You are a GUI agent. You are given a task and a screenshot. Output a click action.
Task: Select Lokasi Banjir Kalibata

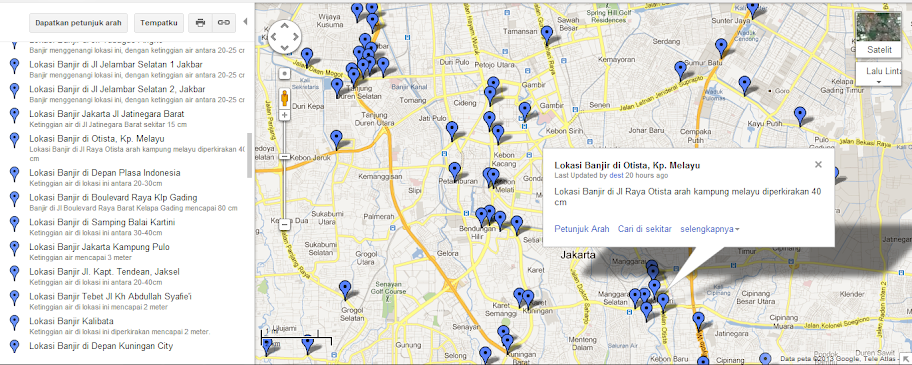pos(72,321)
